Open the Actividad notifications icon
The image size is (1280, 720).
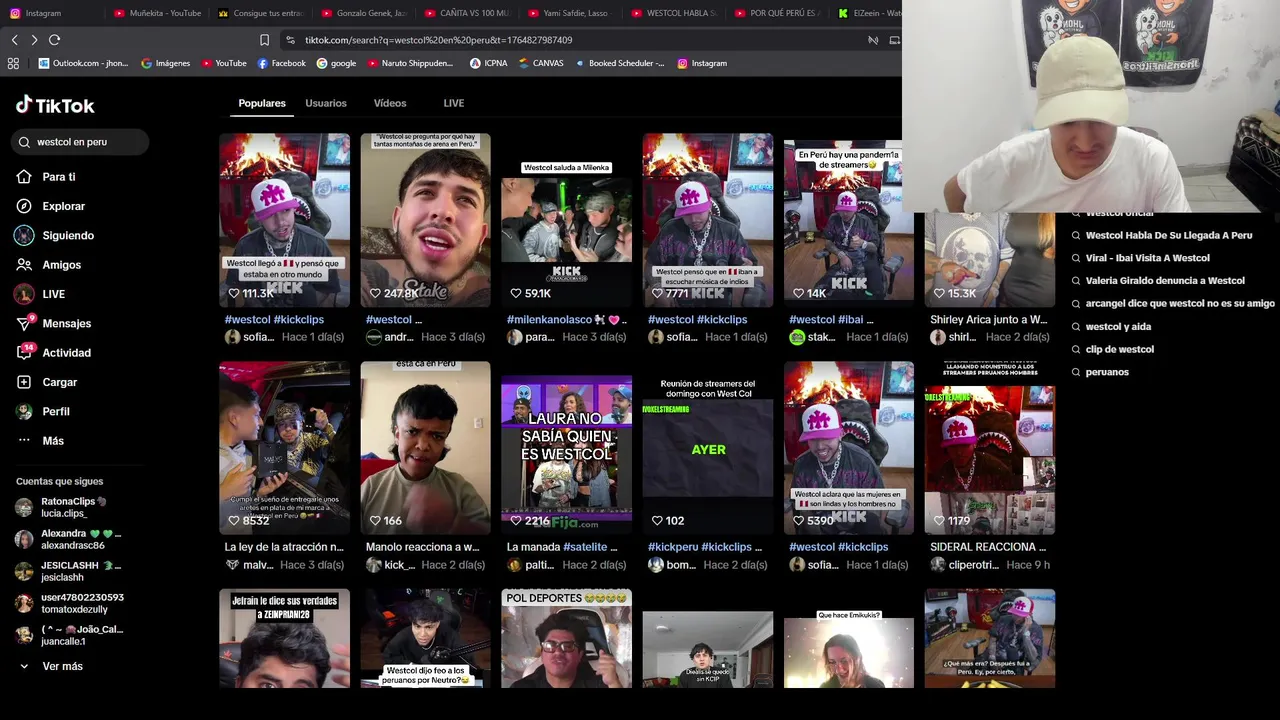point(24,353)
